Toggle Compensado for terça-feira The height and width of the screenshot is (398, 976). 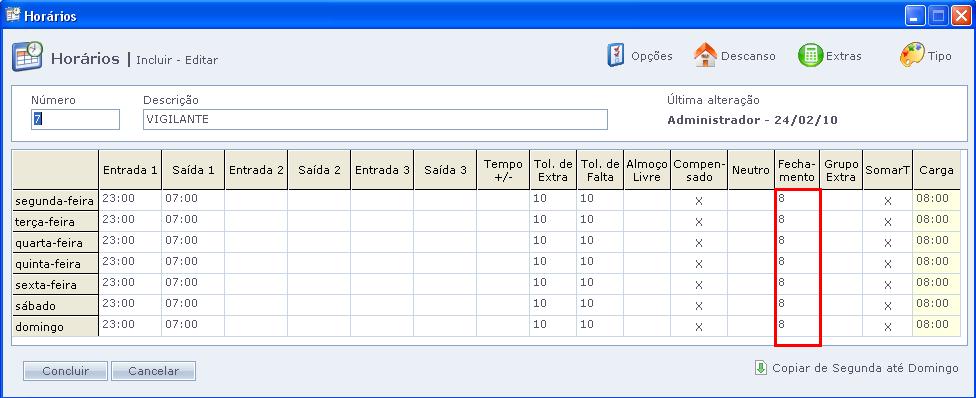coord(698,222)
